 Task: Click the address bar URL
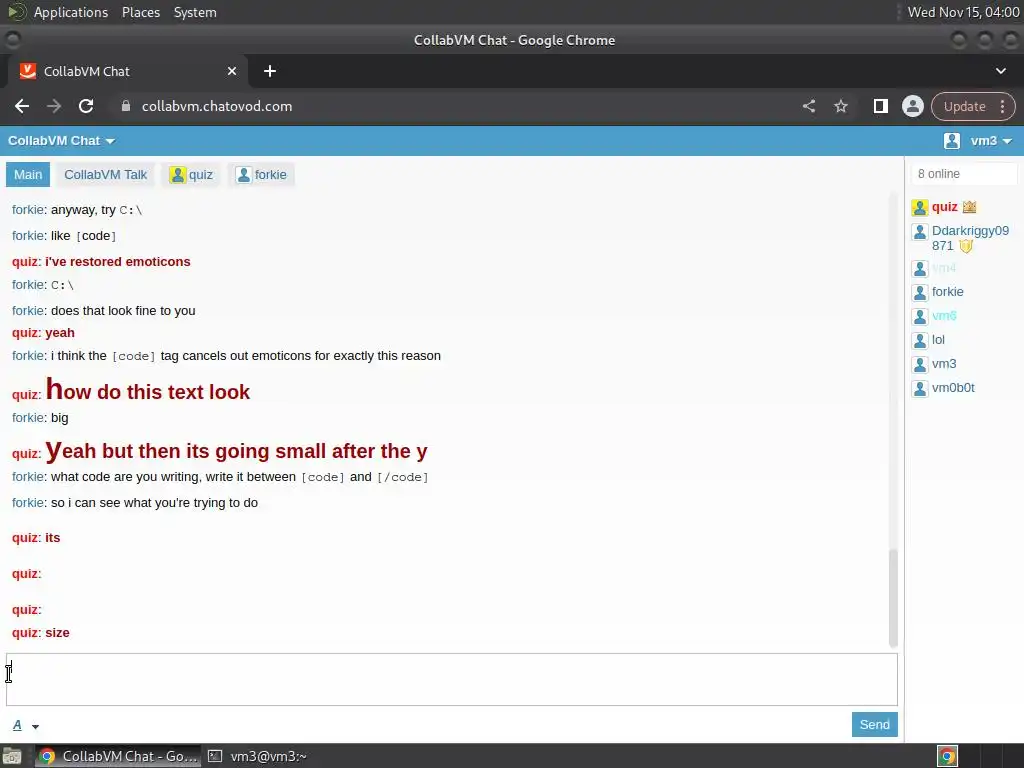pos(217,106)
